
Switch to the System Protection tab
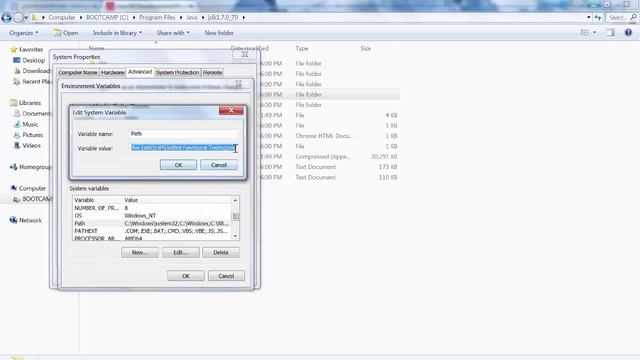177,72
